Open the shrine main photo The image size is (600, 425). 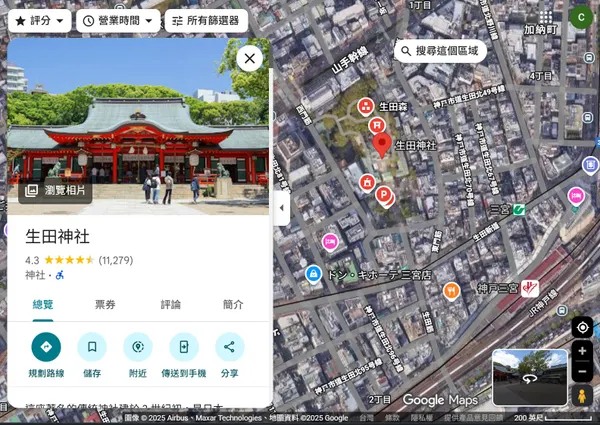(x=138, y=126)
